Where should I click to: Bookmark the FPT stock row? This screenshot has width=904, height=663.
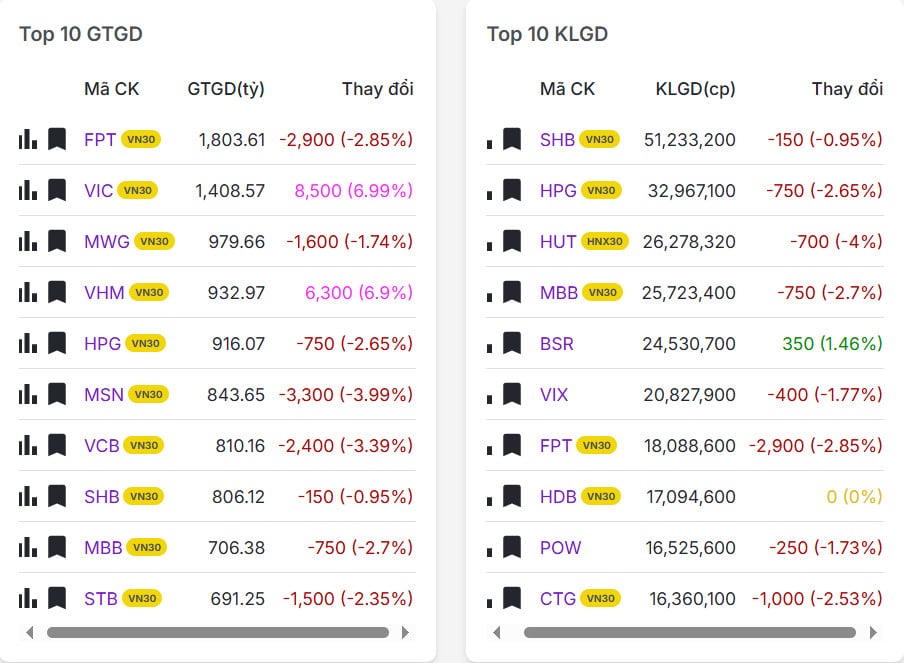pyautogui.click(x=57, y=138)
